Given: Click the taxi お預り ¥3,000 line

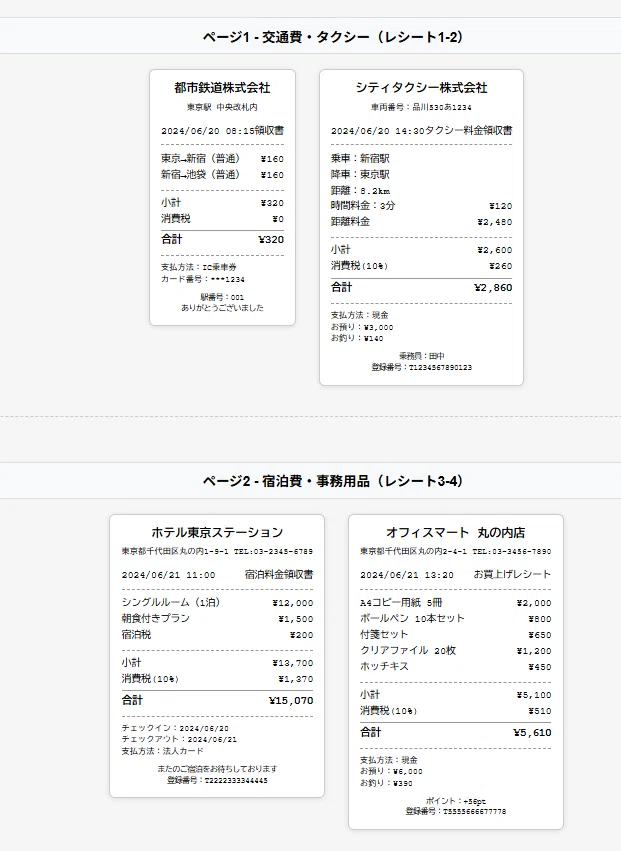Looking at the screenshot, I should pos(362,327).
